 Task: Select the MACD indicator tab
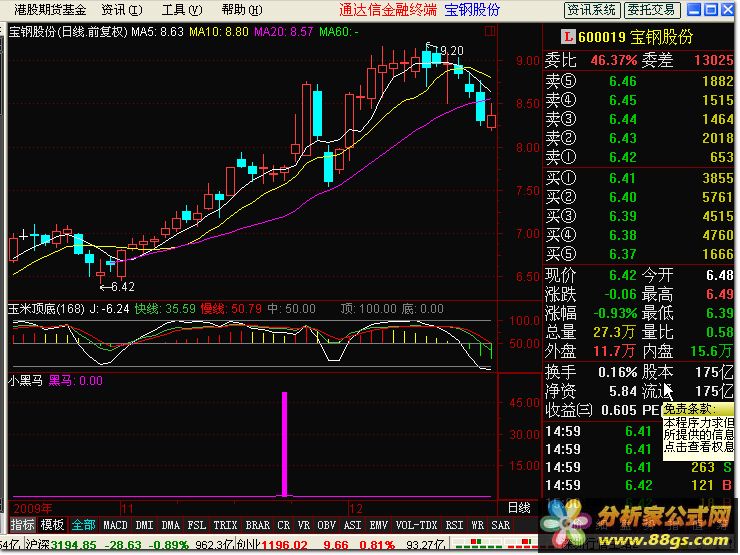click(115, 525)
